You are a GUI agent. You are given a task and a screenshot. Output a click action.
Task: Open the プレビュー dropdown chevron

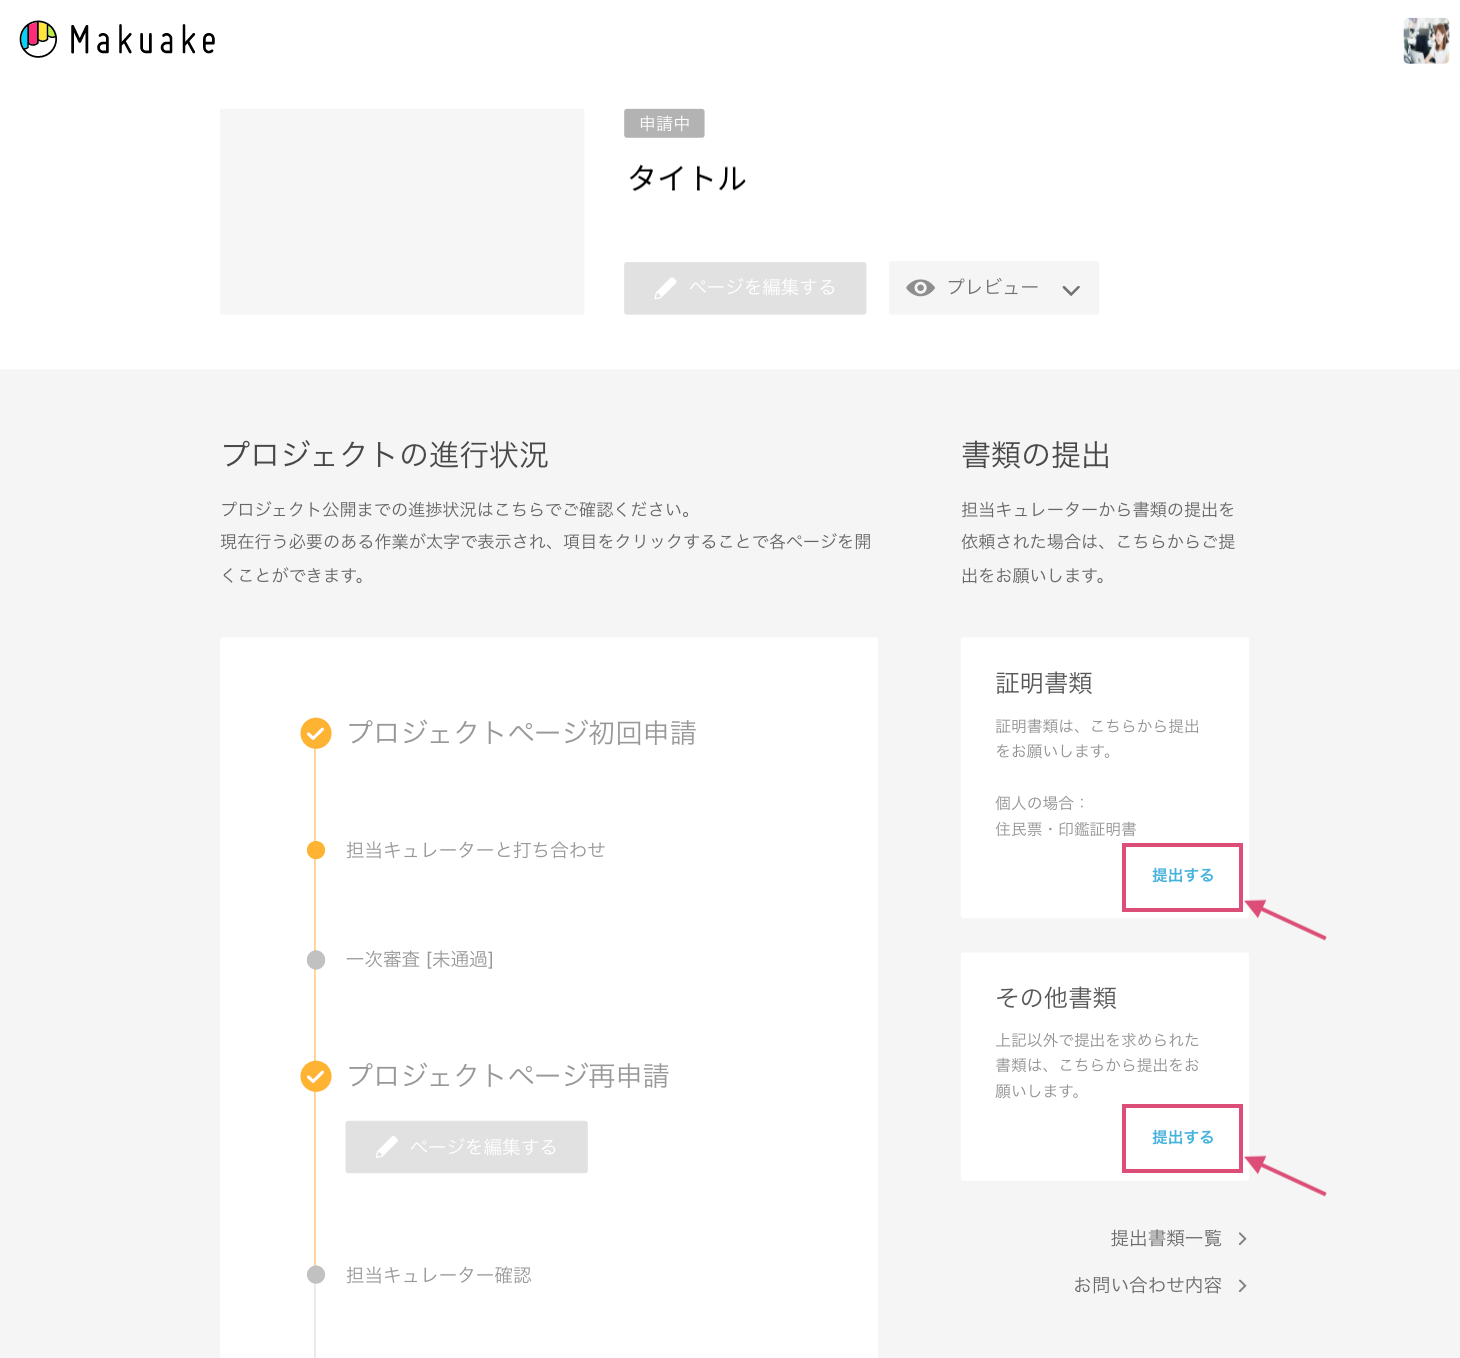(1070, 290)
